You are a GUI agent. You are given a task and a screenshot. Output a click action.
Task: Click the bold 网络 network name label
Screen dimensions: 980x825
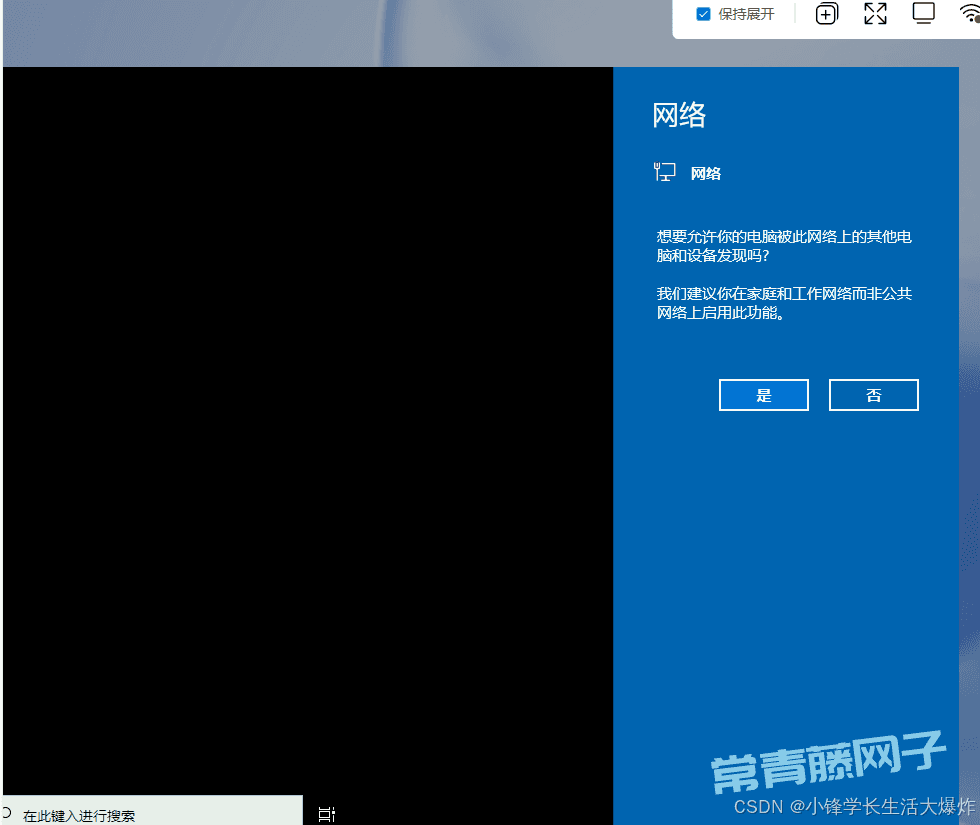tap(706, 174)
